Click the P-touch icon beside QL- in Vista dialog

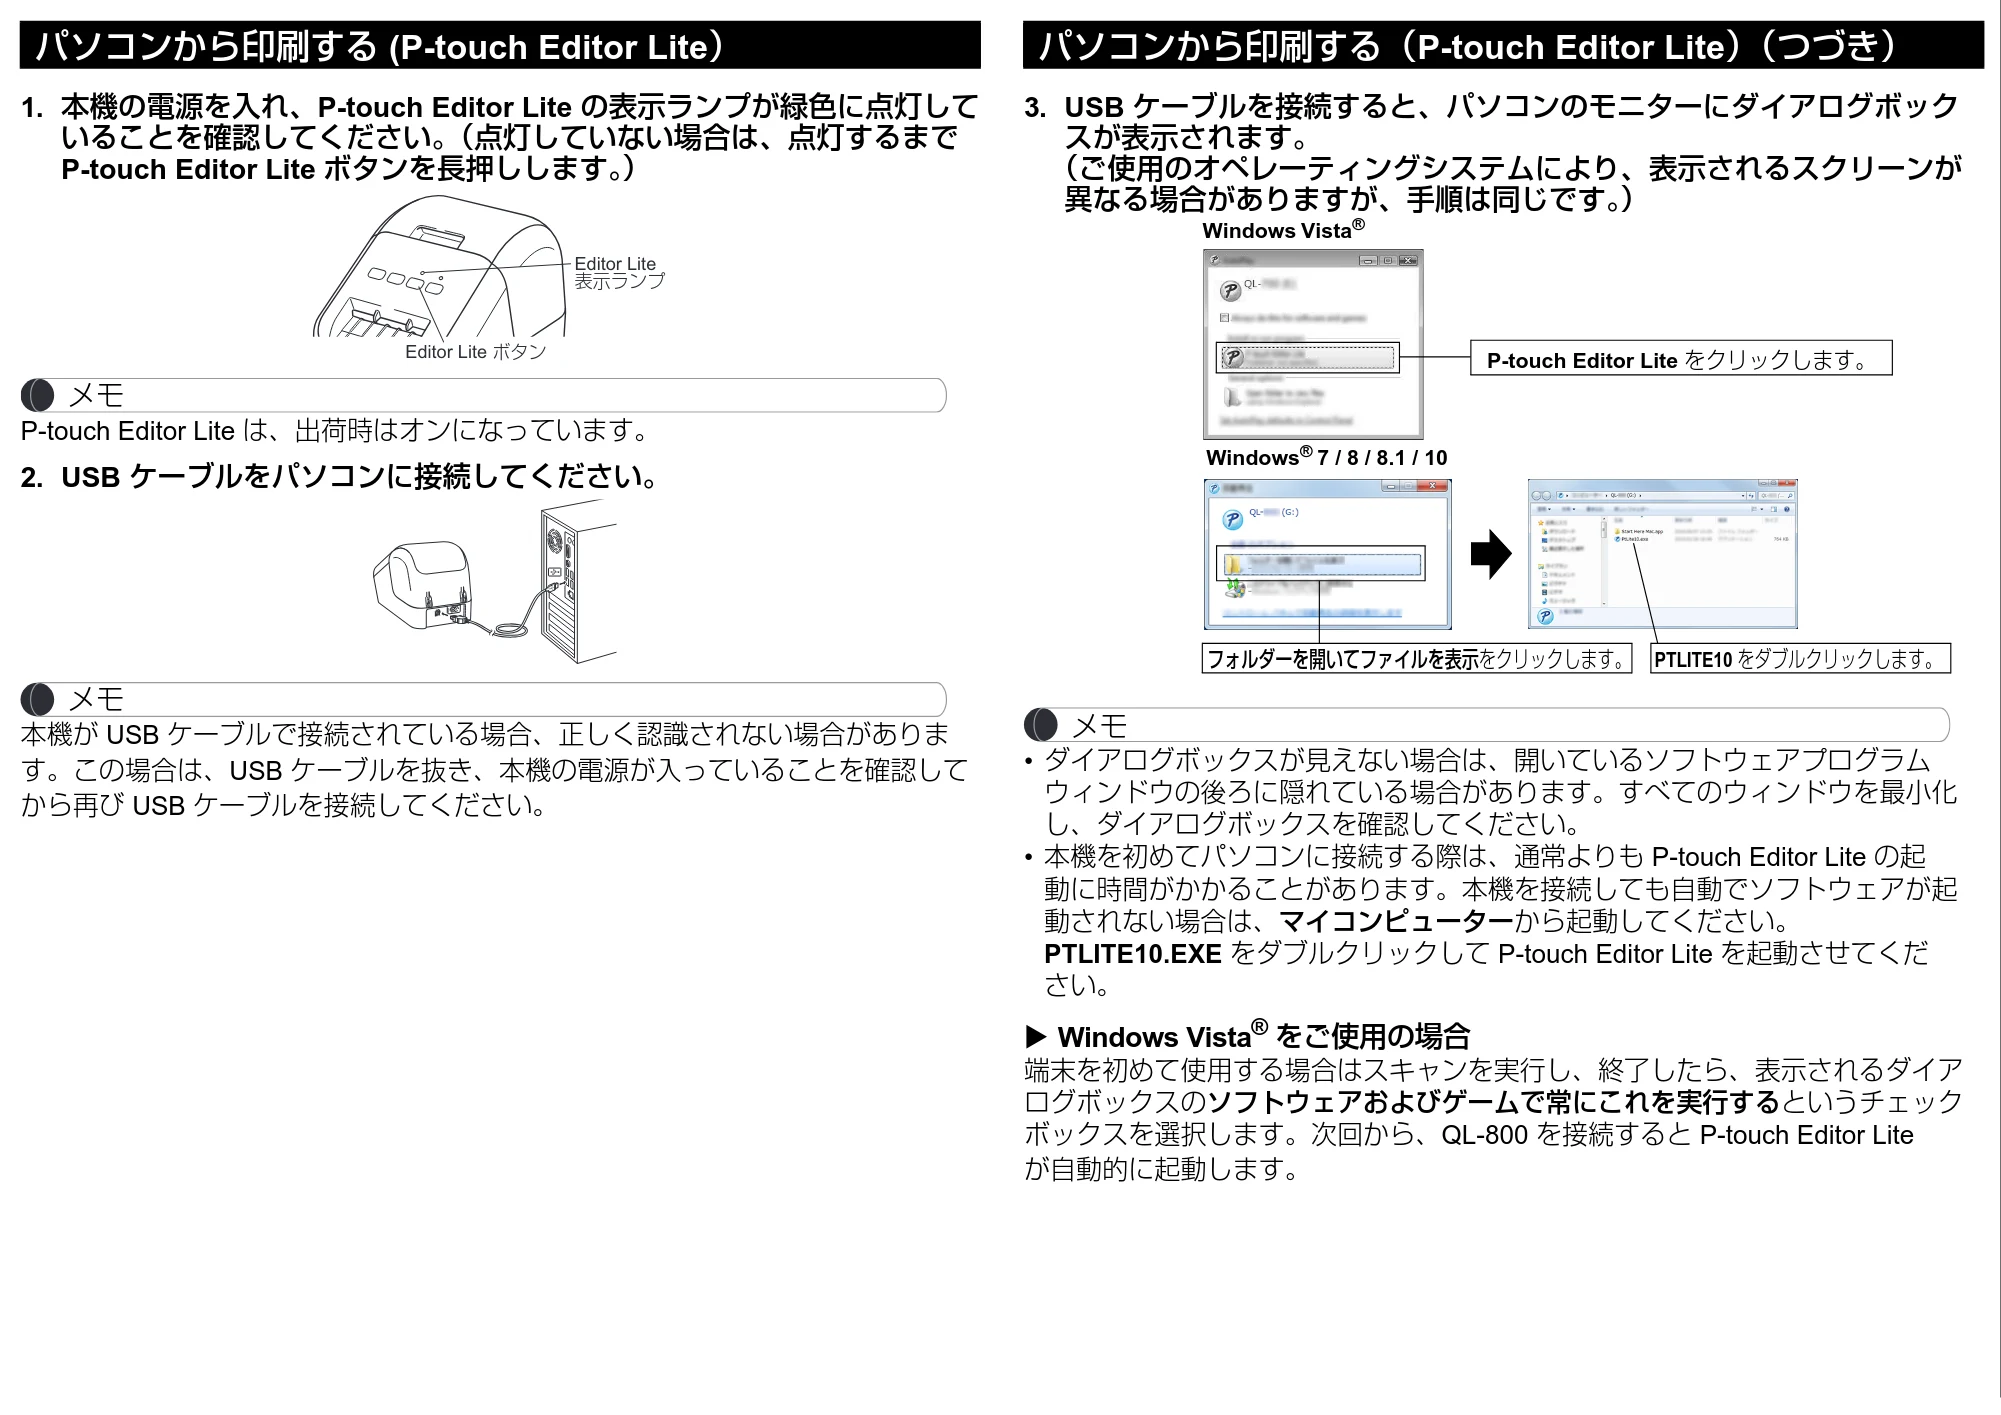(x=1230, y=291)
